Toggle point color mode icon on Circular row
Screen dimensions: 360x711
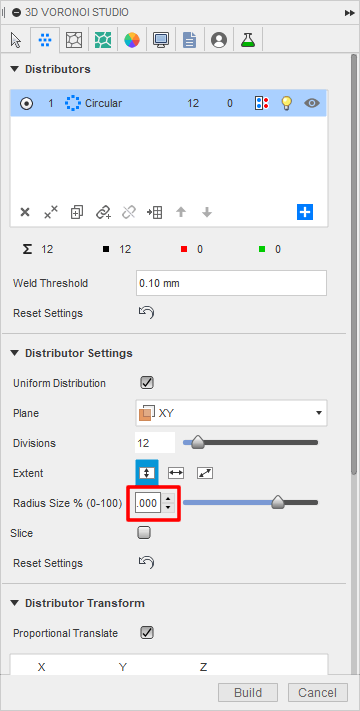262,103
